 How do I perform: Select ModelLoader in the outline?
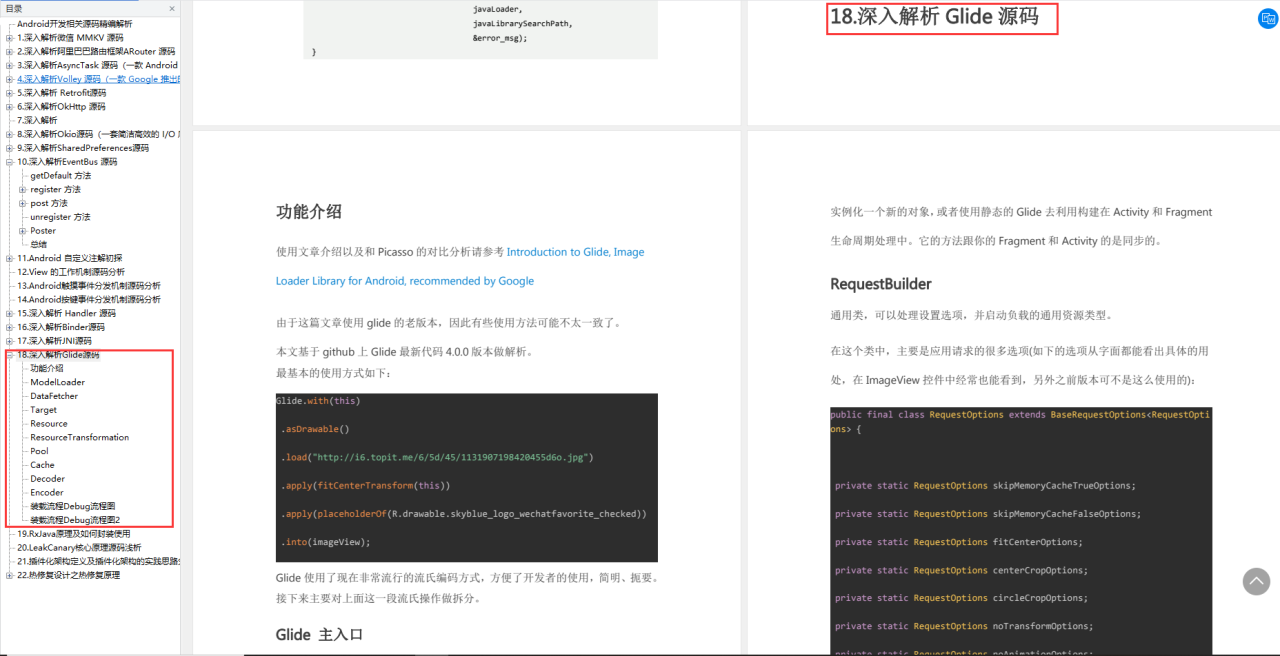(57, 382)
